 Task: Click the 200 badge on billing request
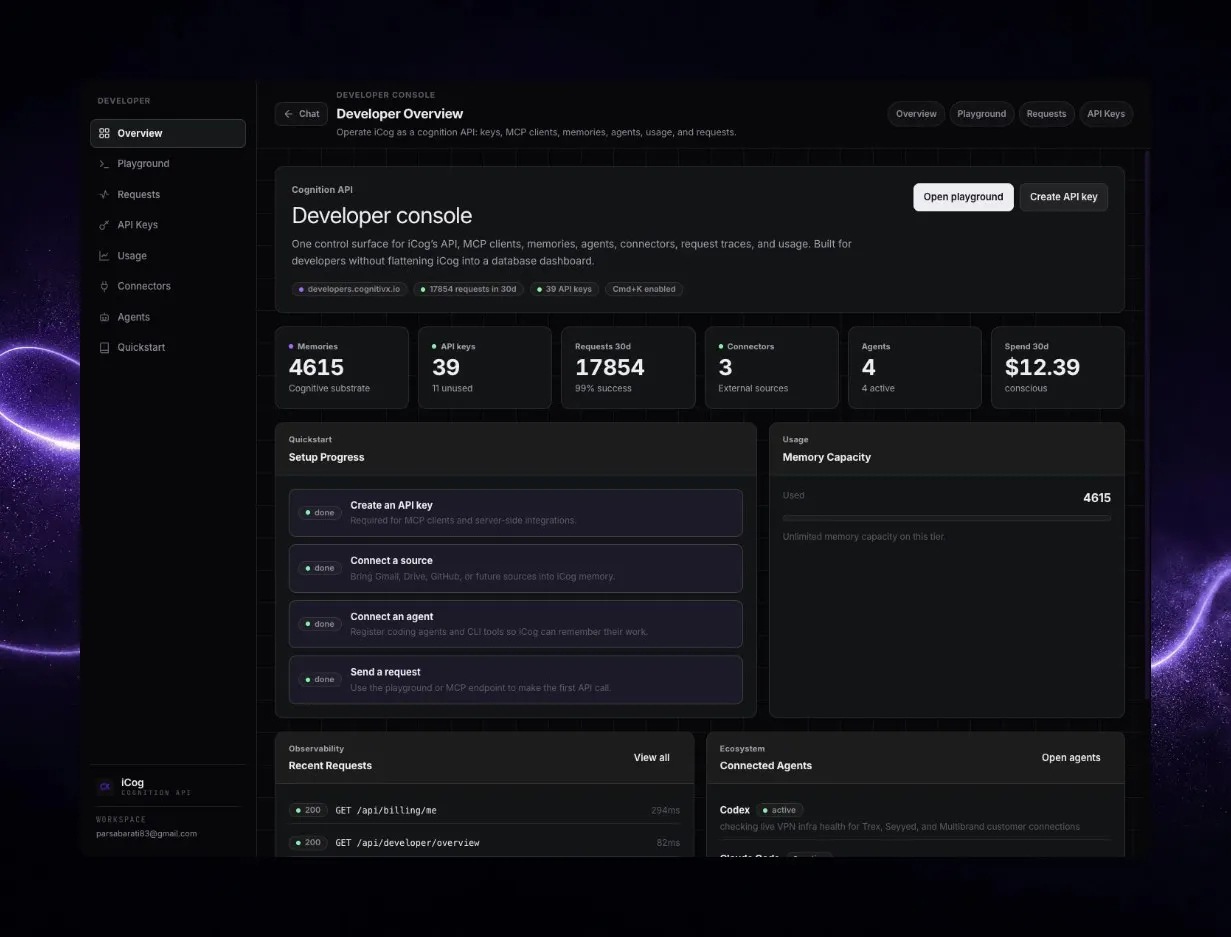[x=308, y=810]
